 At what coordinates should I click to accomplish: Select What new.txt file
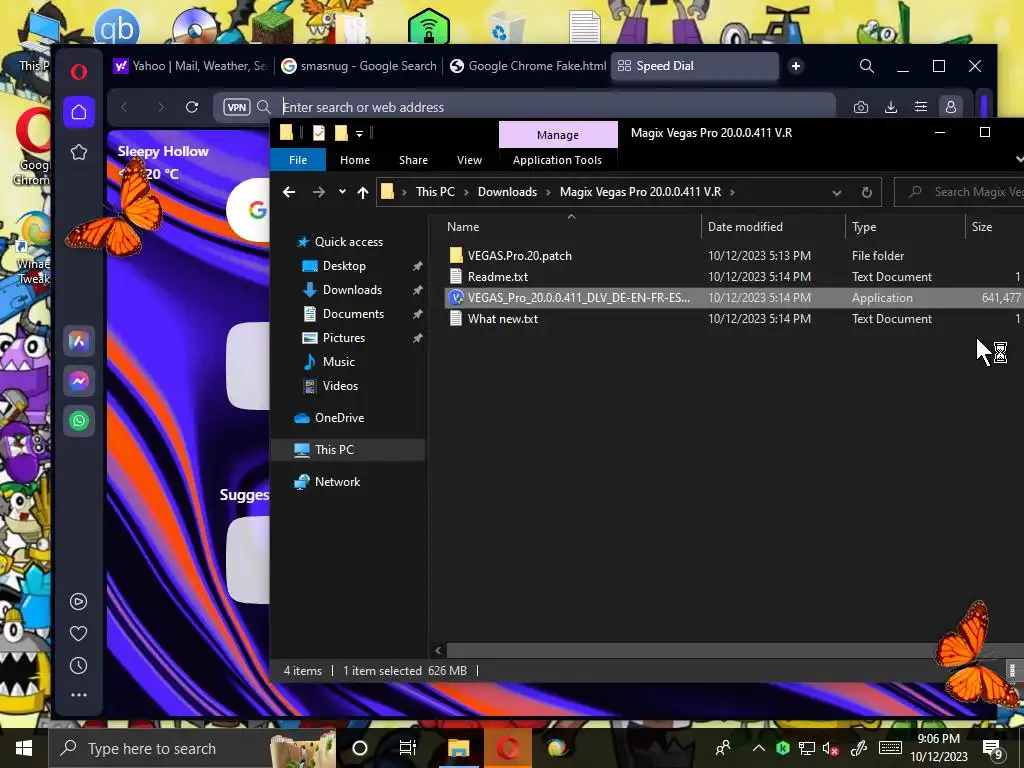(x=503, y=319)
